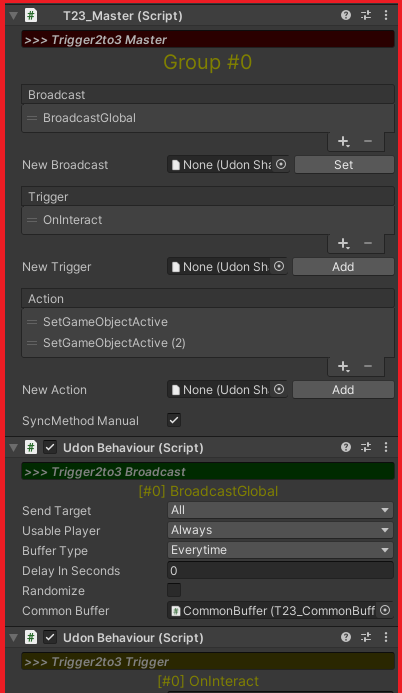The image size is (402, 693).
Task: Open object picker for Common Buffer field
Action: pos(385,610)
